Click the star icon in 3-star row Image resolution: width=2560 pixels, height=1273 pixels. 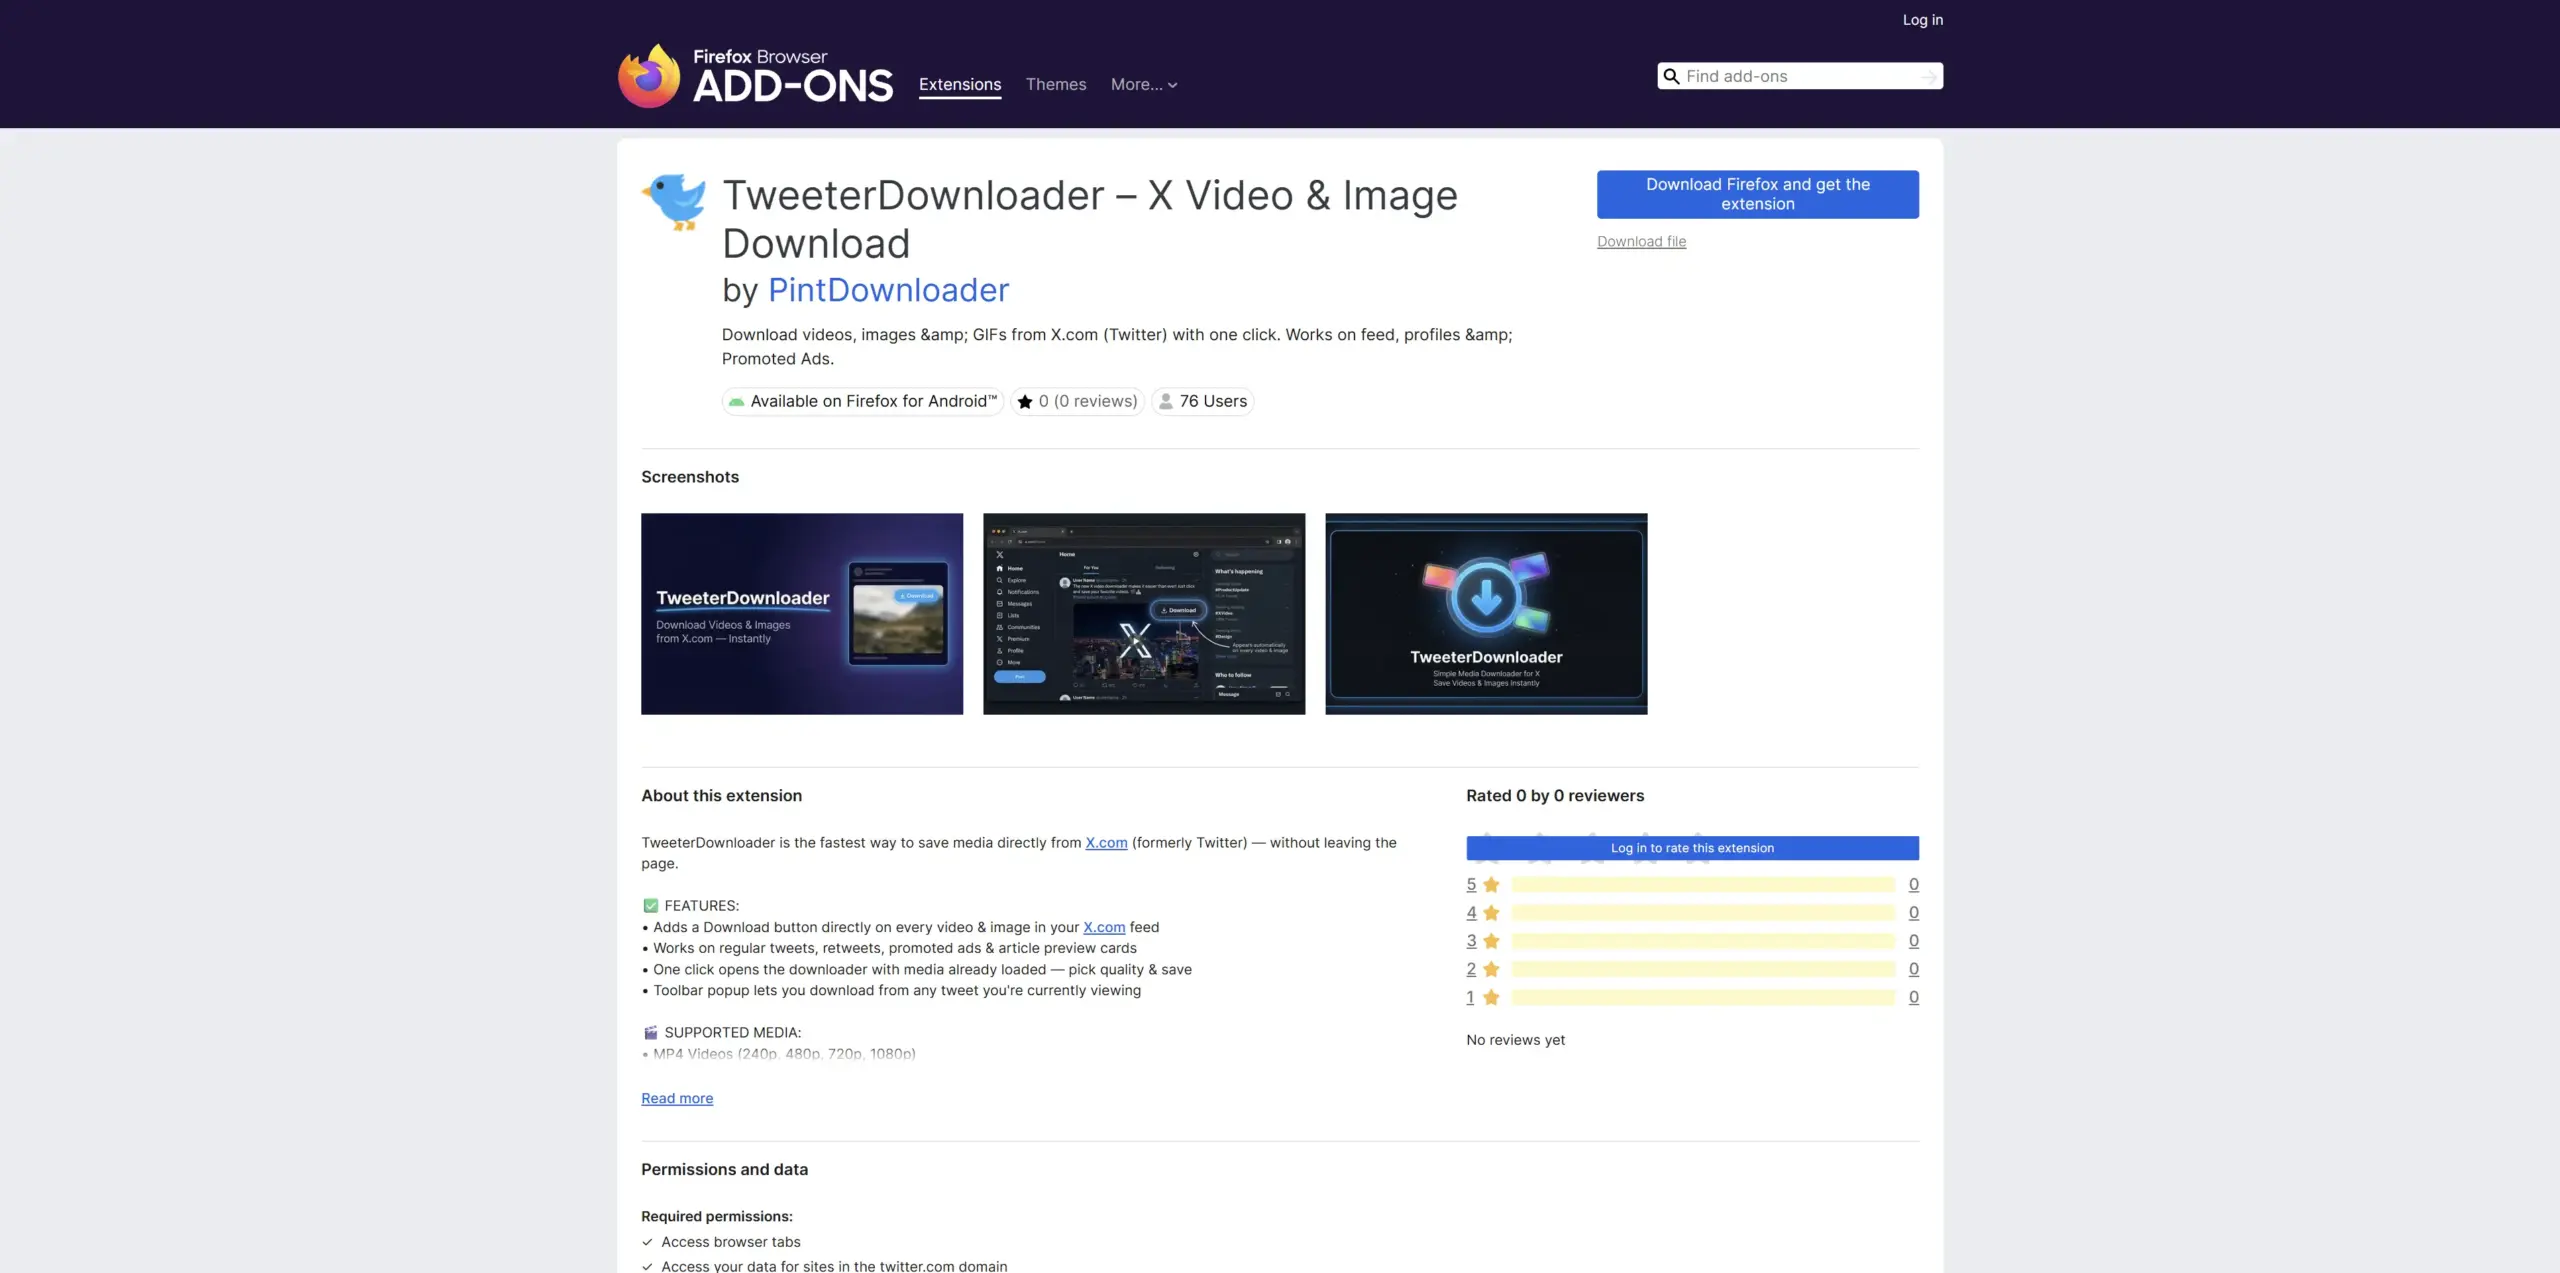click(1491, 941)
